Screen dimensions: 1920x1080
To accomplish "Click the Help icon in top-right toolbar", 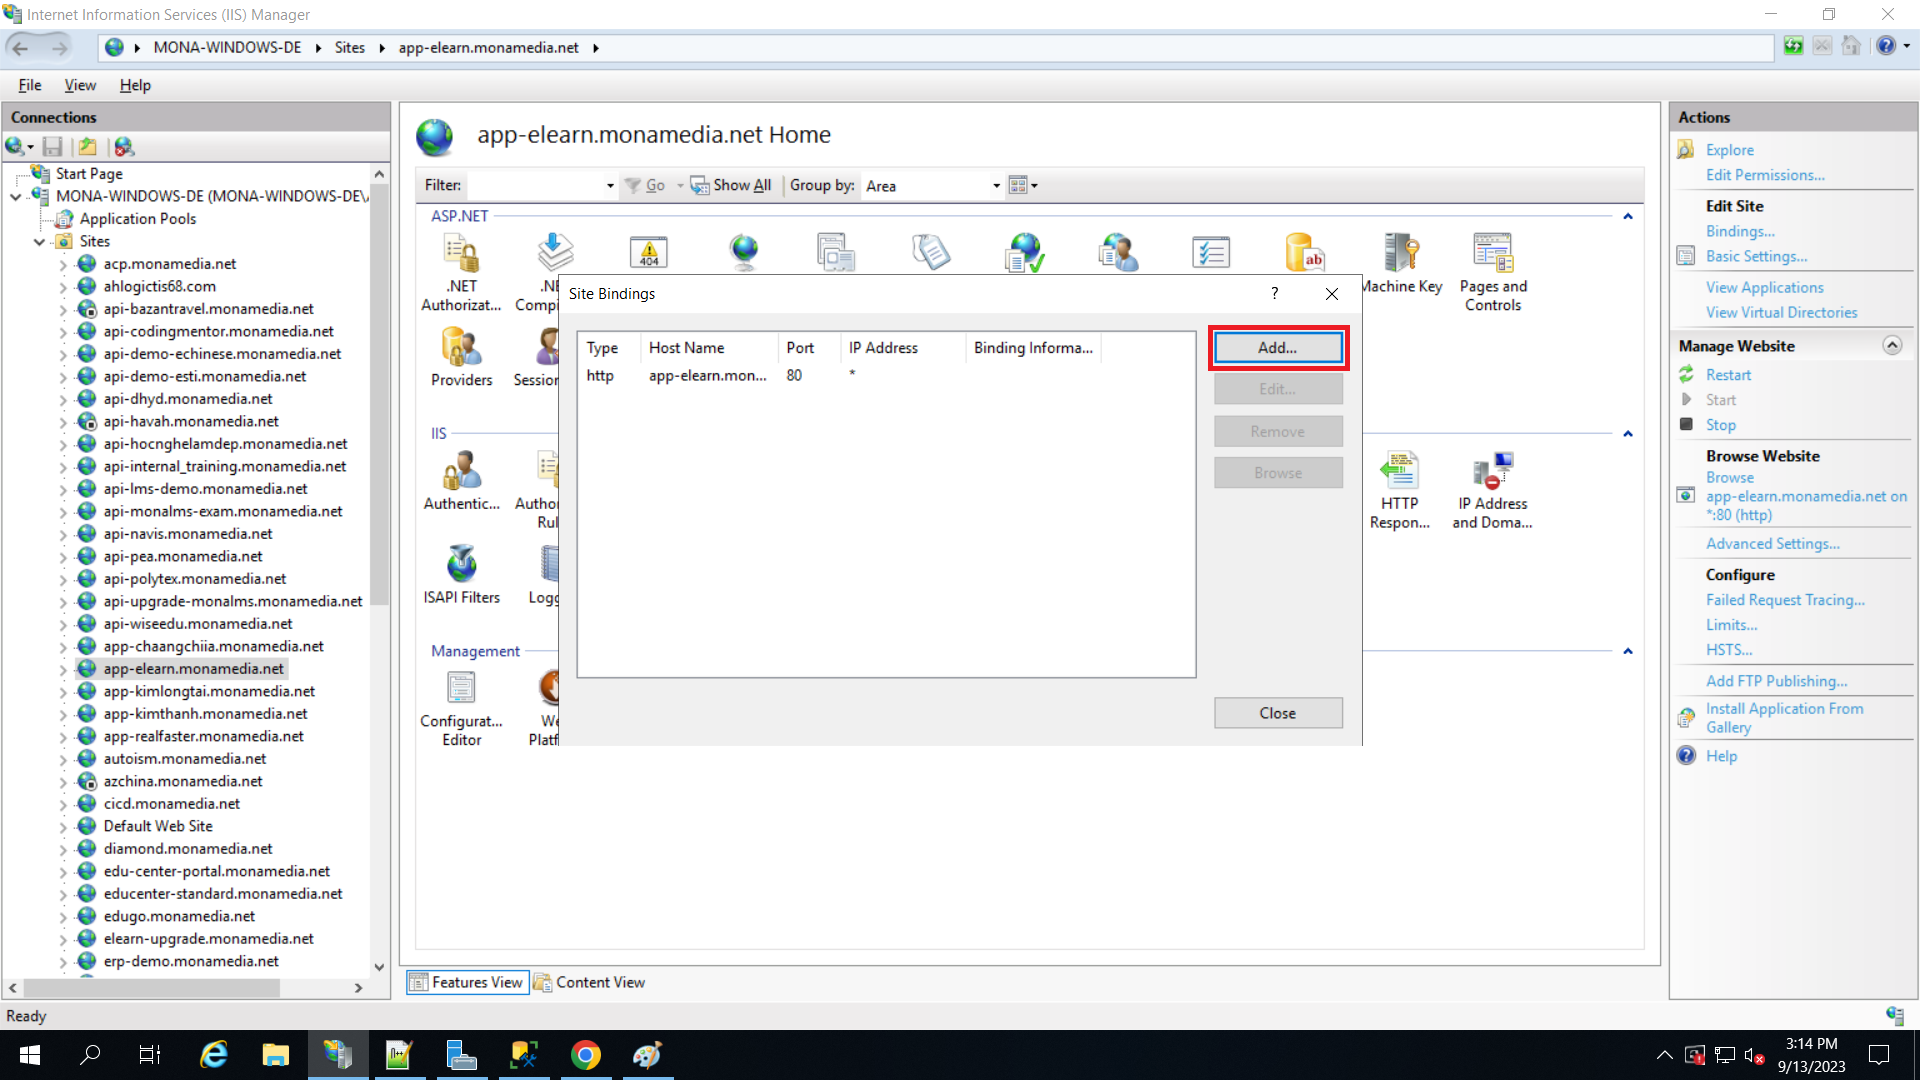I will pyautogui.click(x=1886, y=46).
